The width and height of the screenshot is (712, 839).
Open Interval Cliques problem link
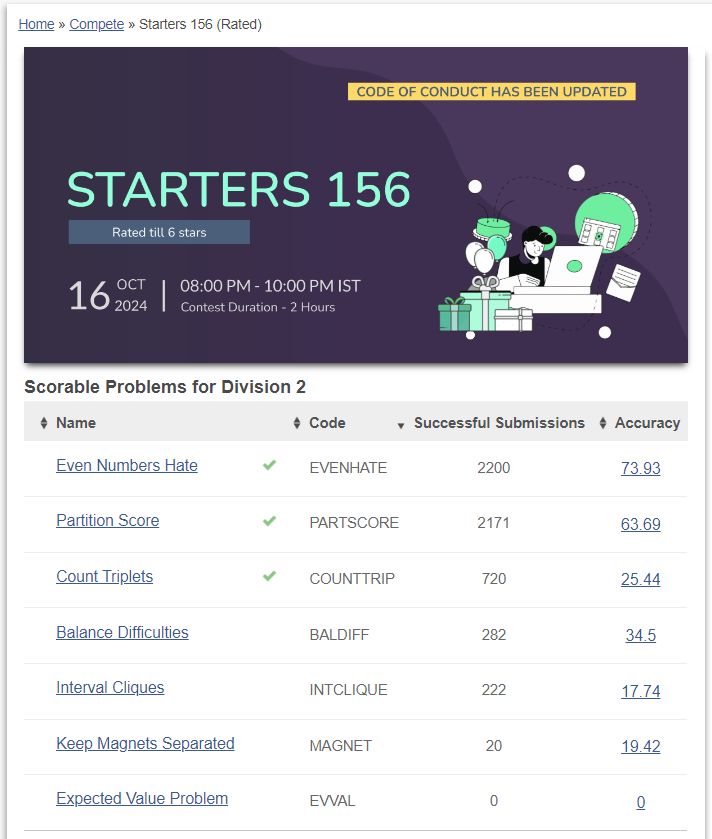(110, 688)
